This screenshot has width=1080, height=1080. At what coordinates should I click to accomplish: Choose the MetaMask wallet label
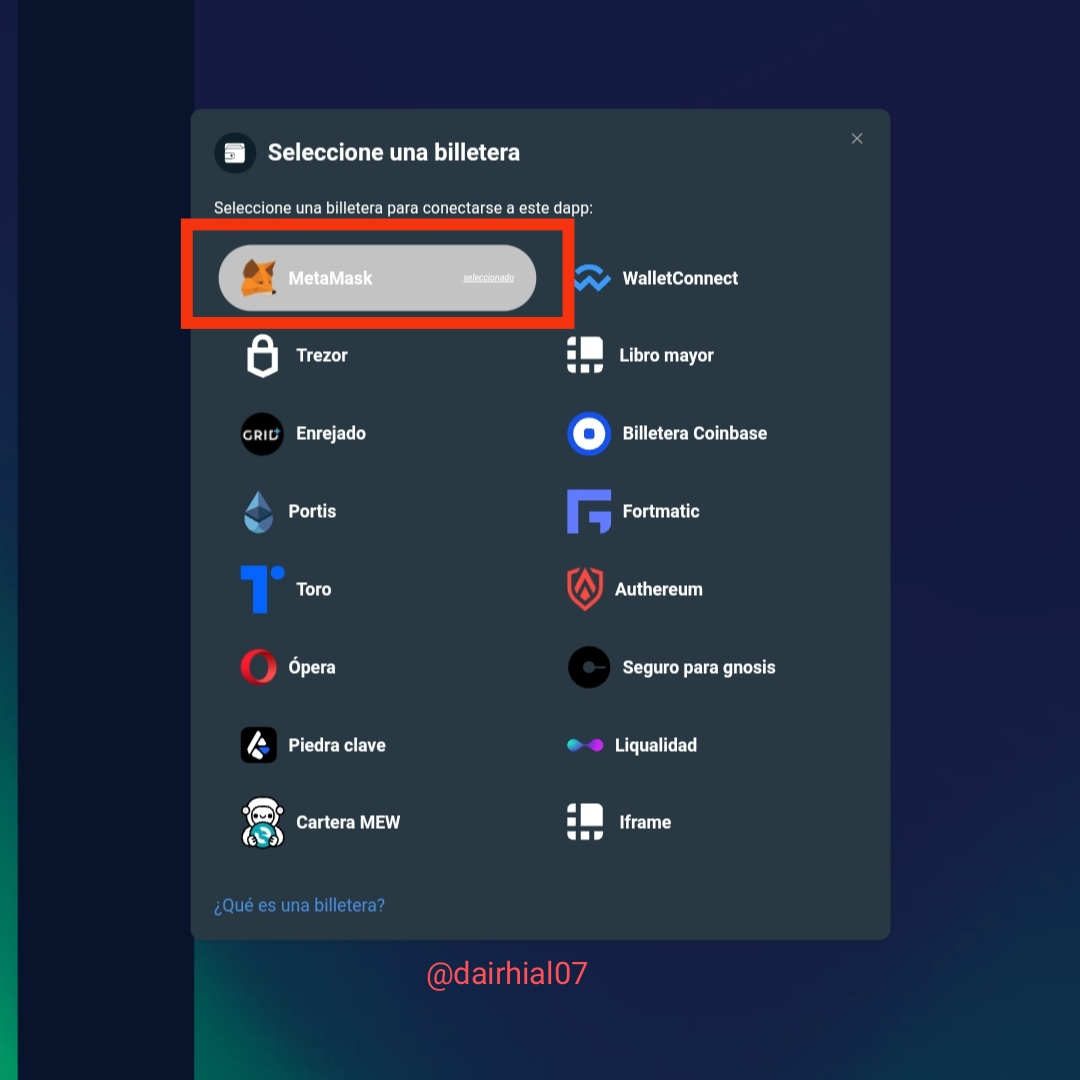pos(330,278)
